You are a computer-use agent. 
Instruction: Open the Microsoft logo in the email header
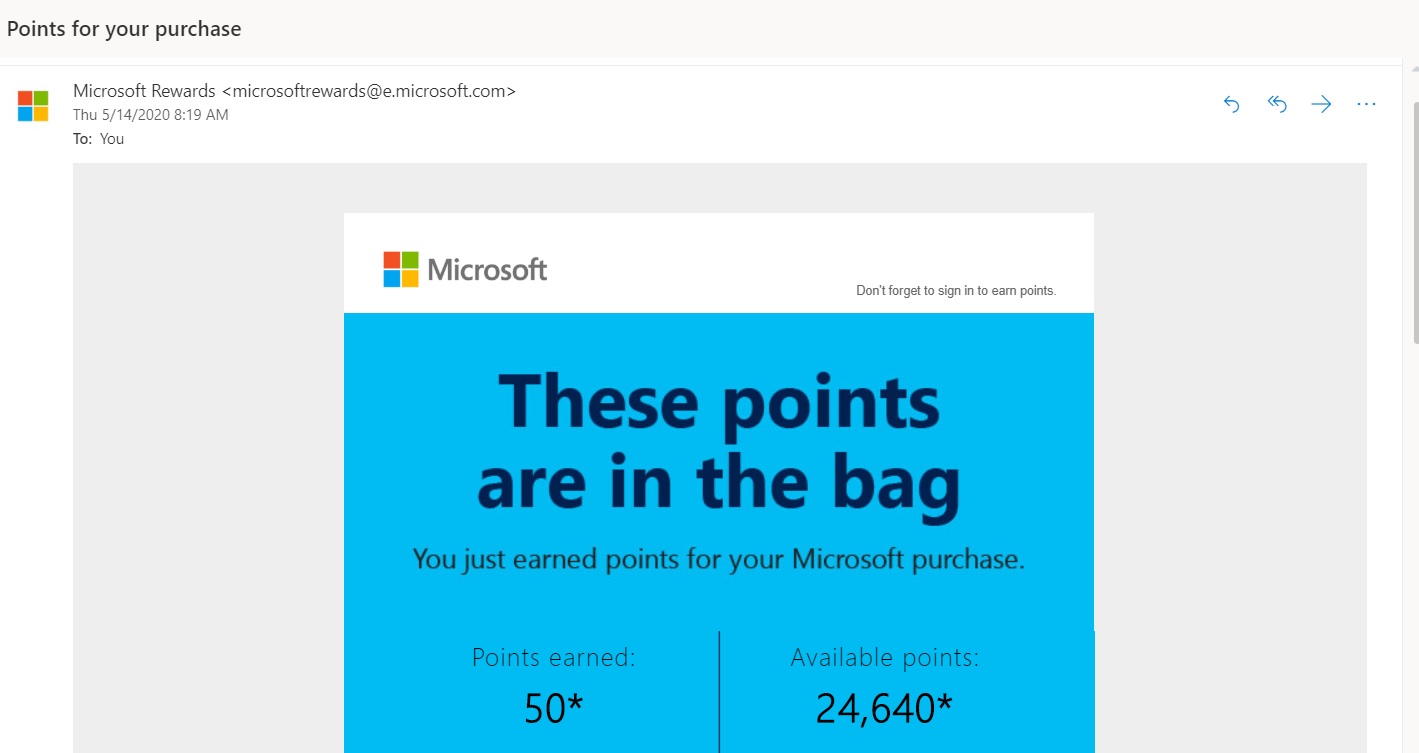point(465,269)
